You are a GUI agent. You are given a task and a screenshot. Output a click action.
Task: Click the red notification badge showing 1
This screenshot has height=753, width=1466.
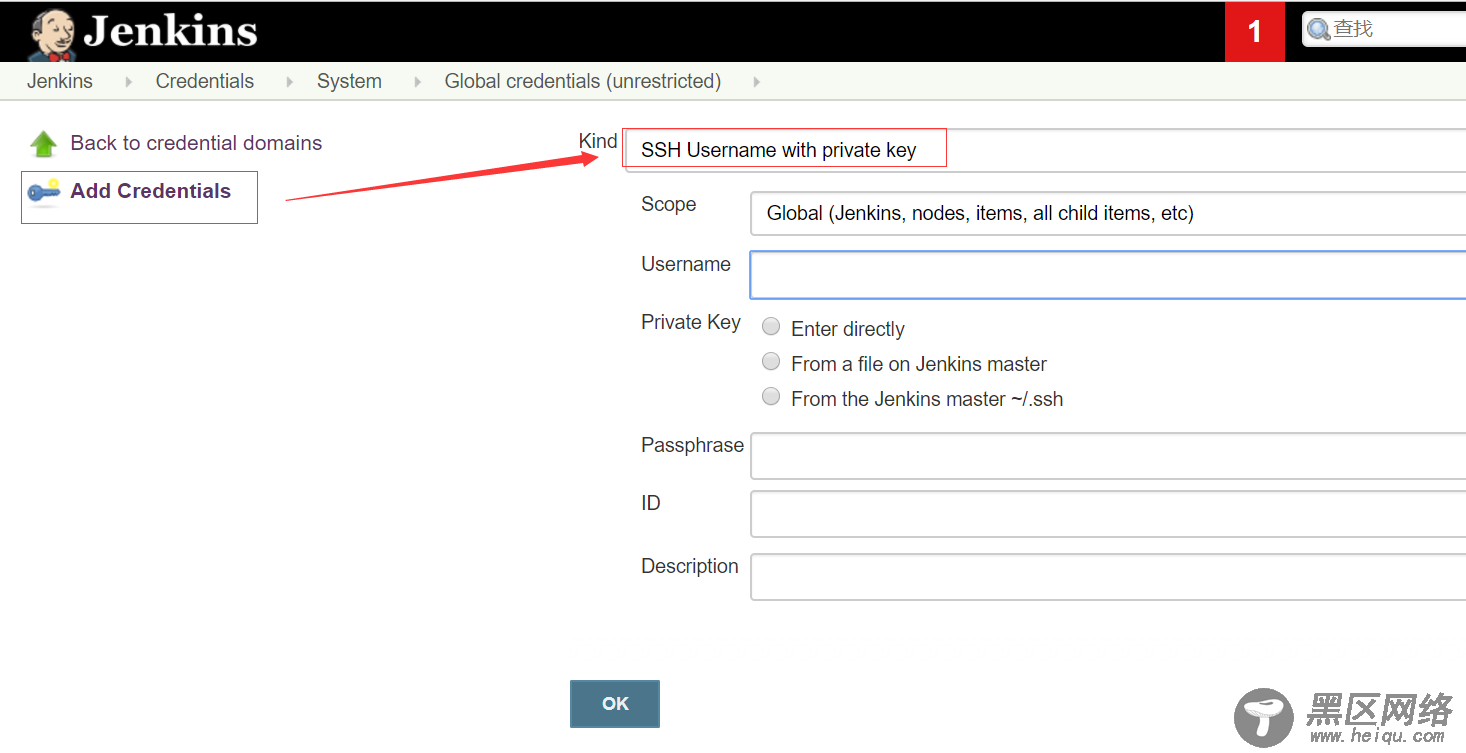[1254, 32]
